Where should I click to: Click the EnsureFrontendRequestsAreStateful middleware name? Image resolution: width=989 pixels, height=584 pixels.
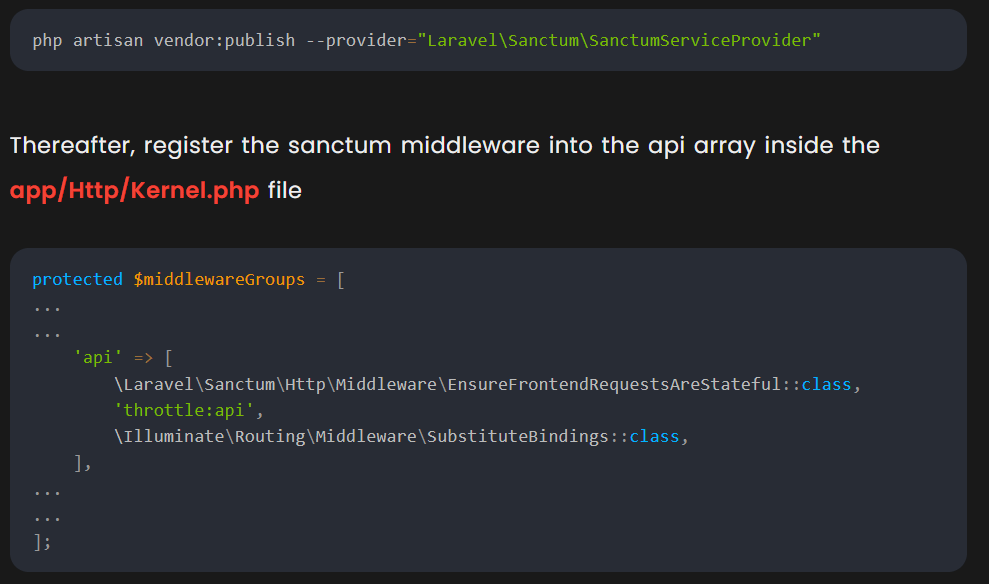point(615,384)
